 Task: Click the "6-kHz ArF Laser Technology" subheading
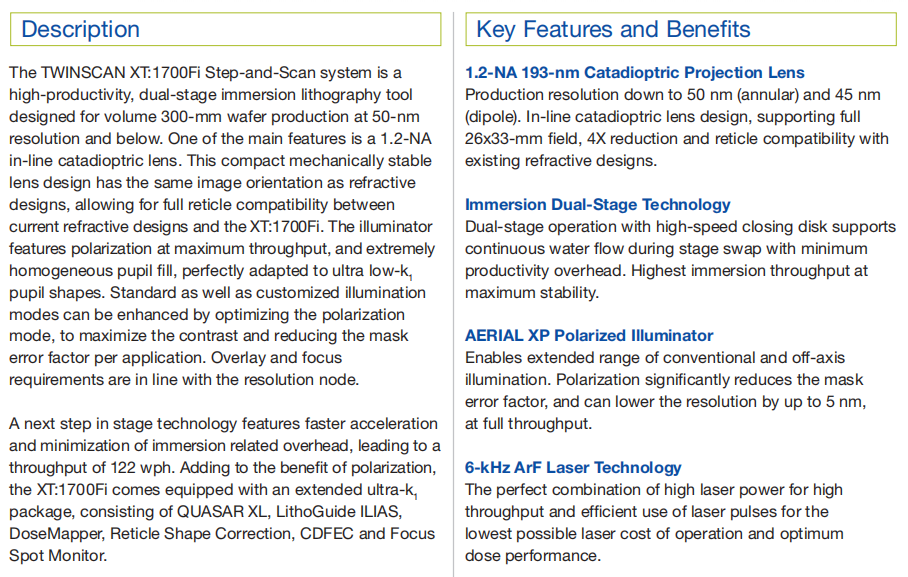point(573,467)
